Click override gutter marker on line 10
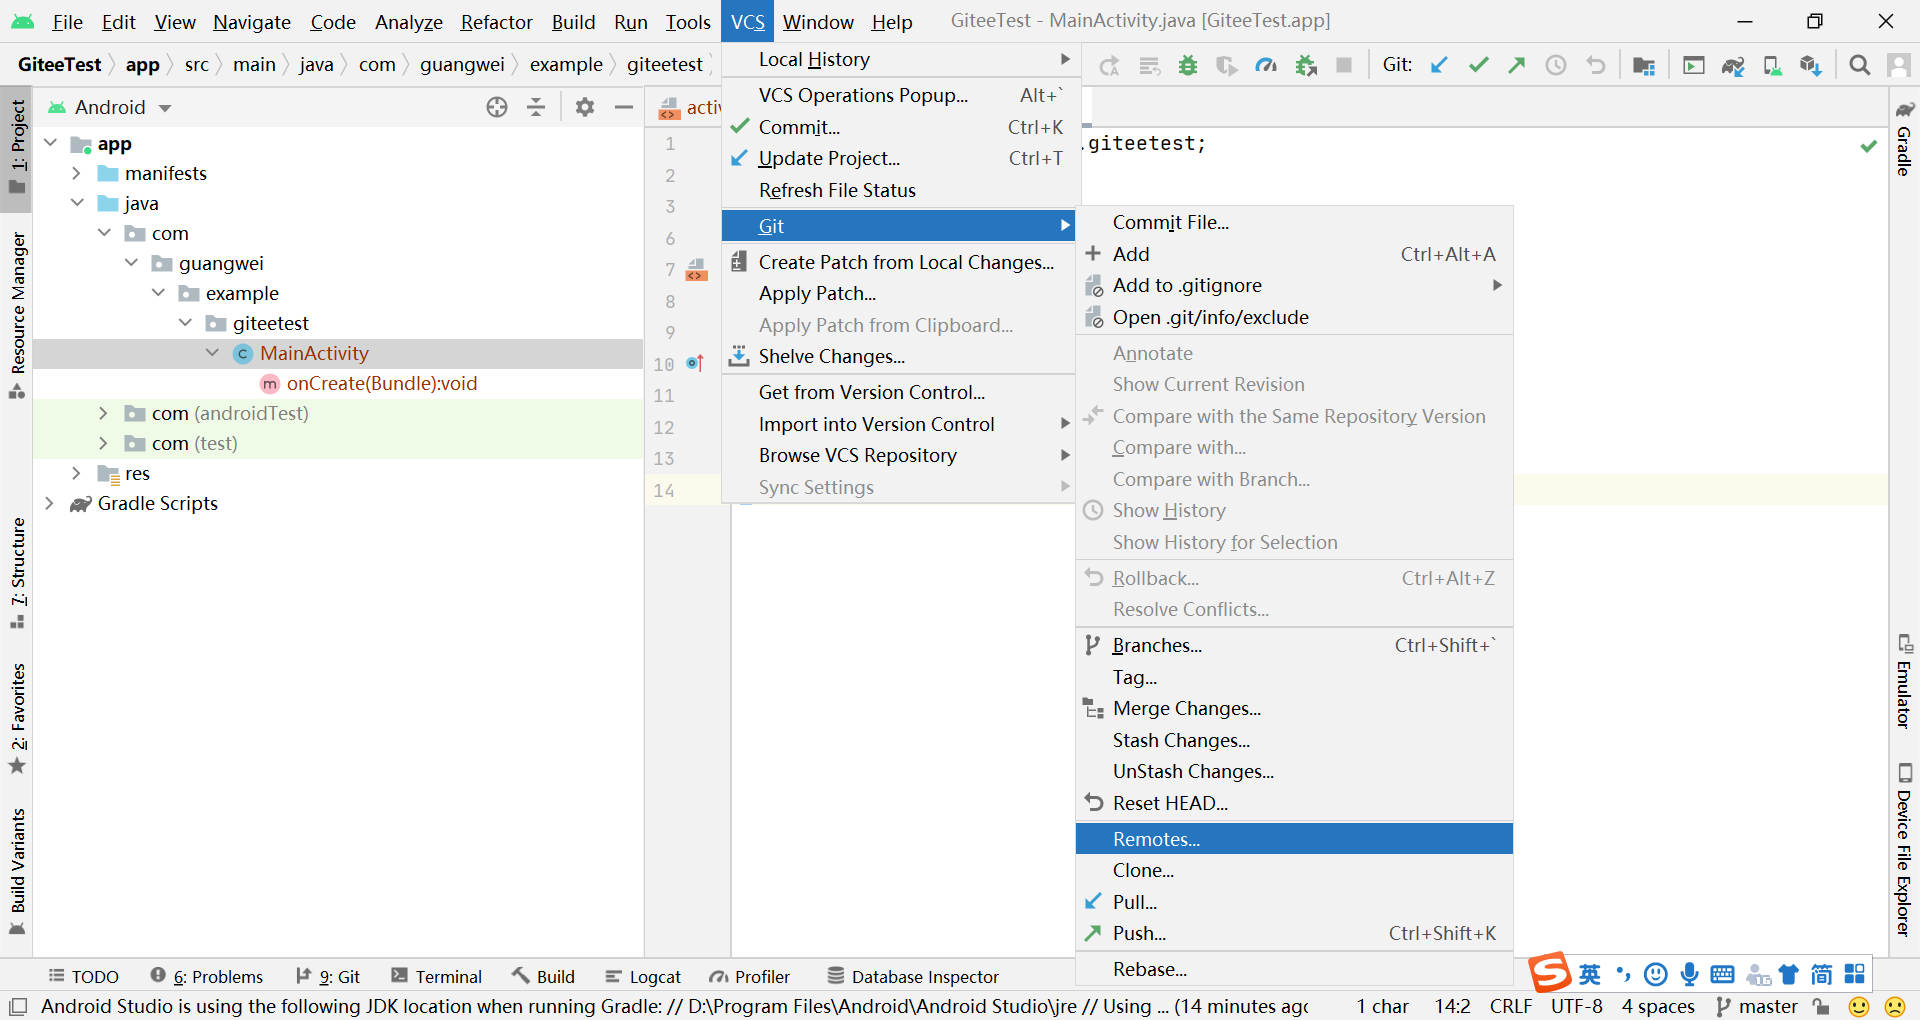This screenshot has height=1020, width=1920. 696,363
